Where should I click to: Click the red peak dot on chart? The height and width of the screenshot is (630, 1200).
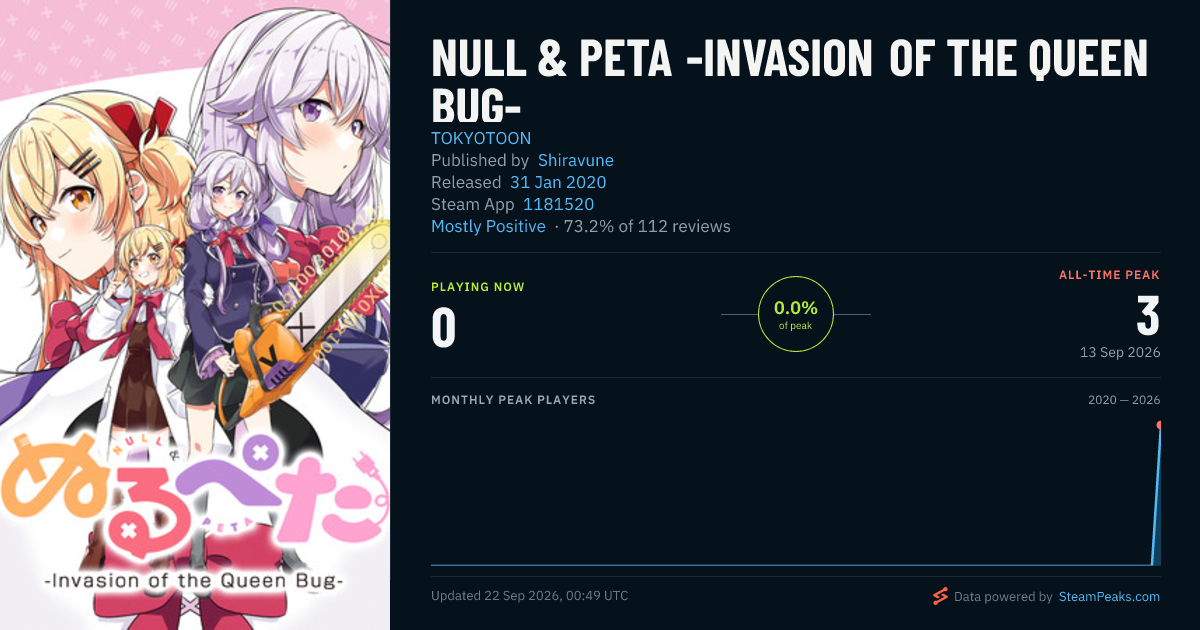[1160, 425]
